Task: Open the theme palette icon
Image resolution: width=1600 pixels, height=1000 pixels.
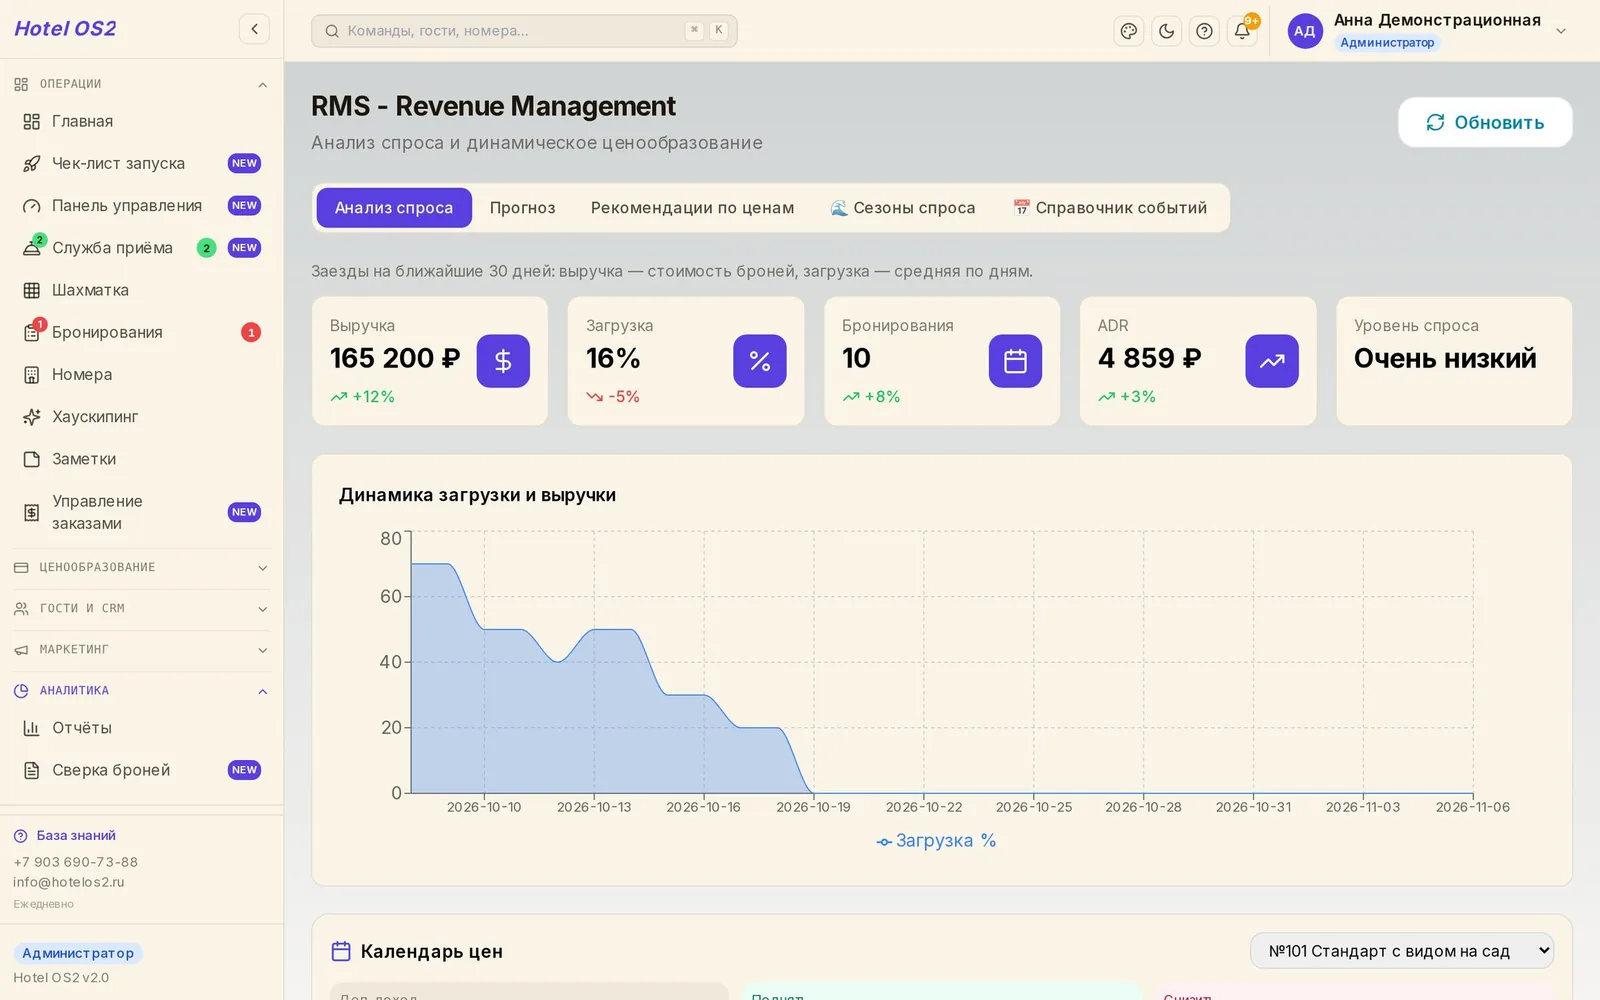Action: pos(1129,31)
